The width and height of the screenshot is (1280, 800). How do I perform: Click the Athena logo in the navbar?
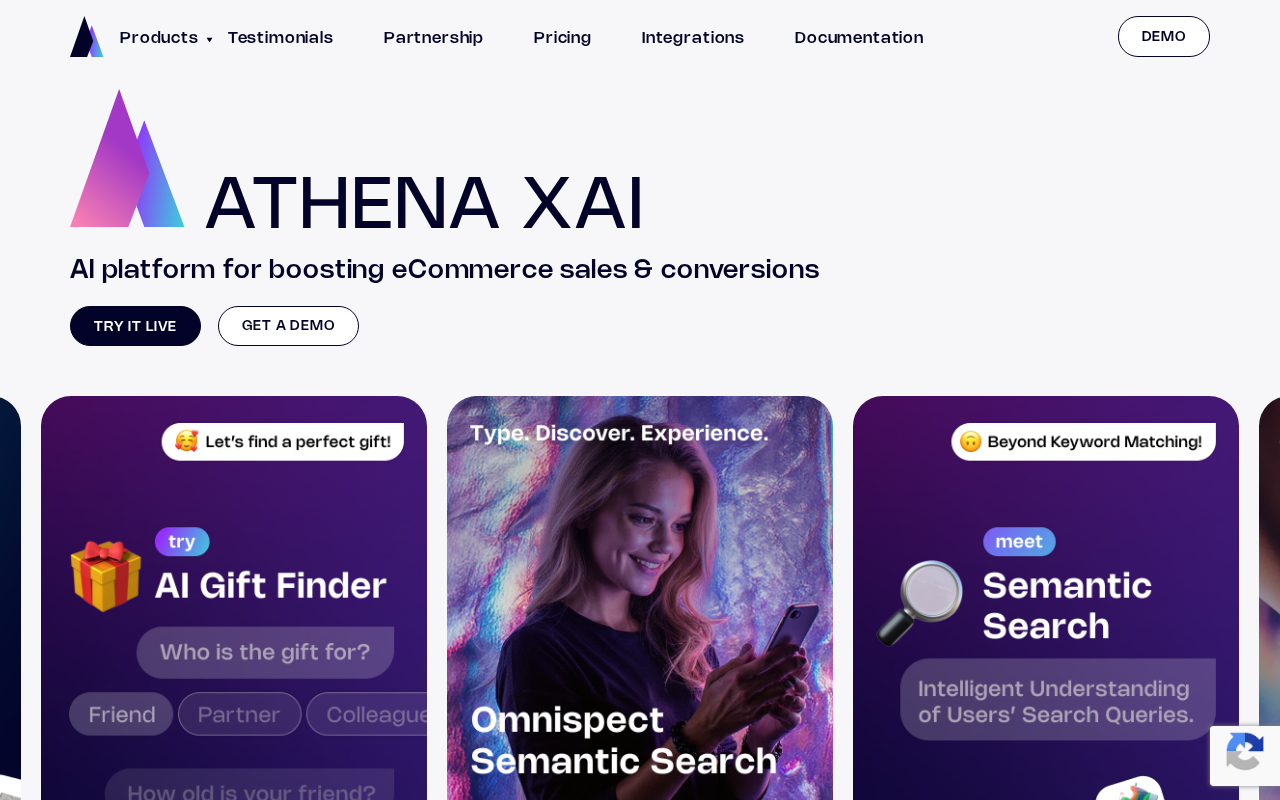[x=86, y=37]
